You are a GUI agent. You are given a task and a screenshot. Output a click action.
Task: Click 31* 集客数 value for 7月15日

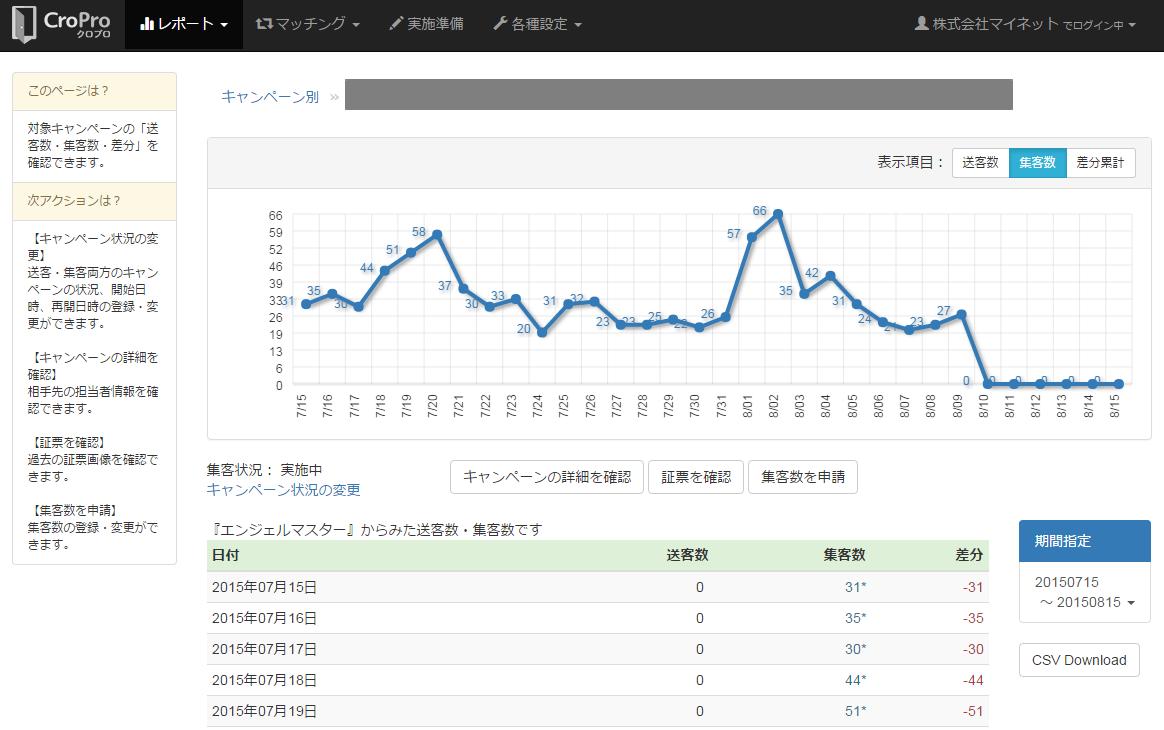click(x=855, y=587)
